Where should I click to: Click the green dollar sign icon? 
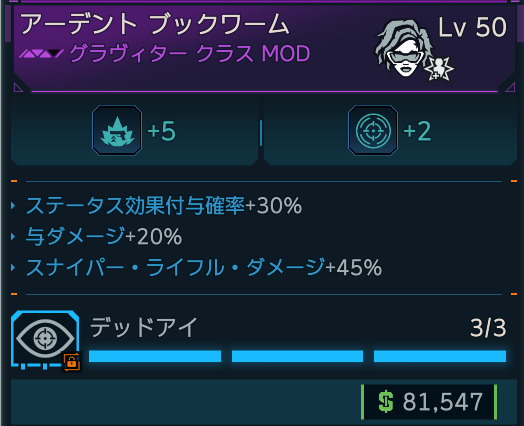pos(386,402)
